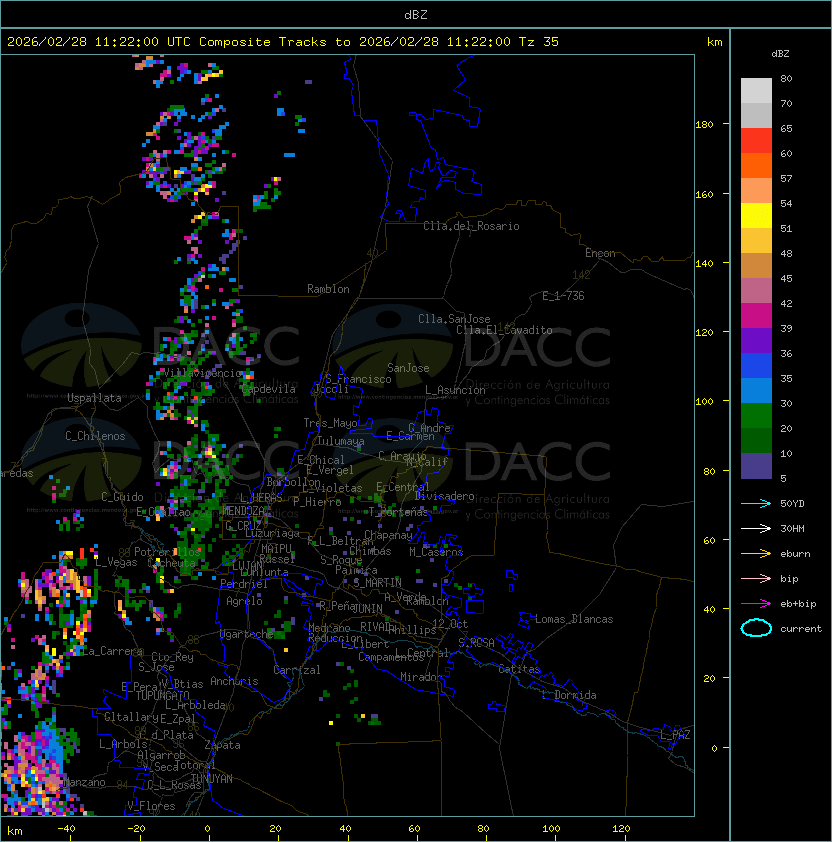Screen dimensions: 832x842
Task: Click the 'TUNUYAN' map label
Action: [212, 779]
